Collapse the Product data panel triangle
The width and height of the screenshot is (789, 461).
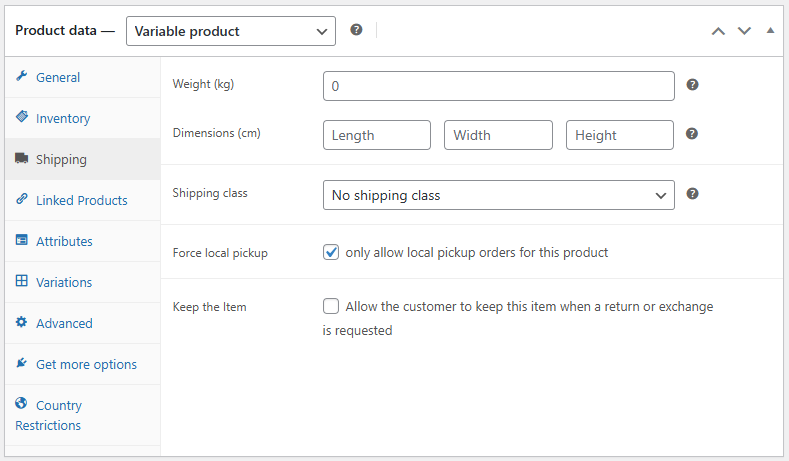(770, 31)
